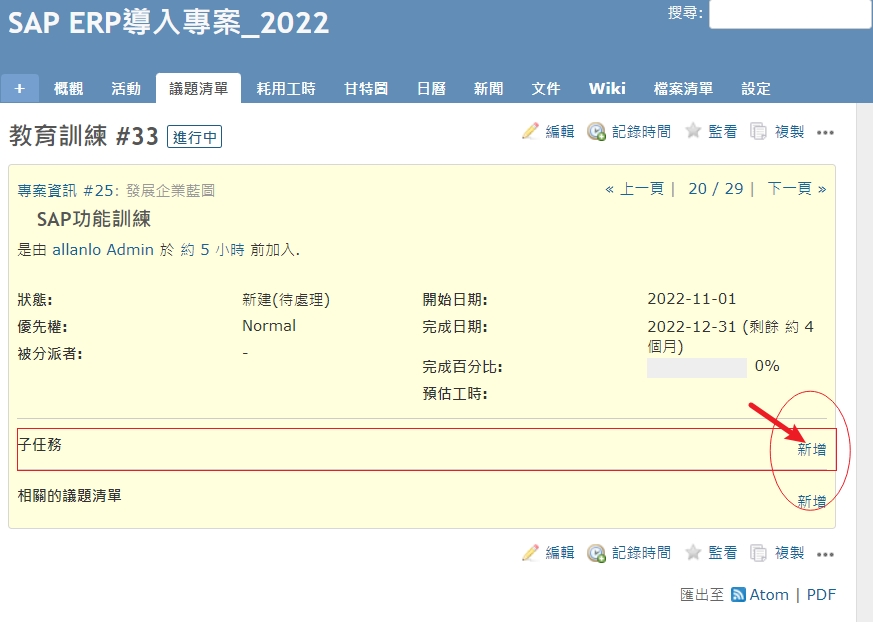Screen dimensions: 873x622
Task: Open the top more actions ellipsis menu
Action: point(825,133)
